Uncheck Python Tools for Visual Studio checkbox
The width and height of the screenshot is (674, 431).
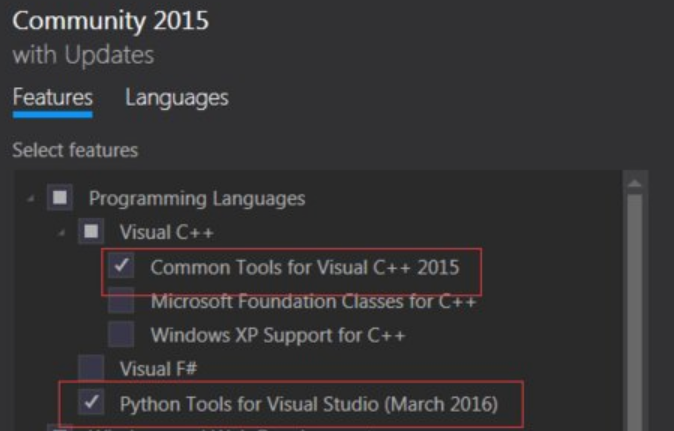point(91,403)
